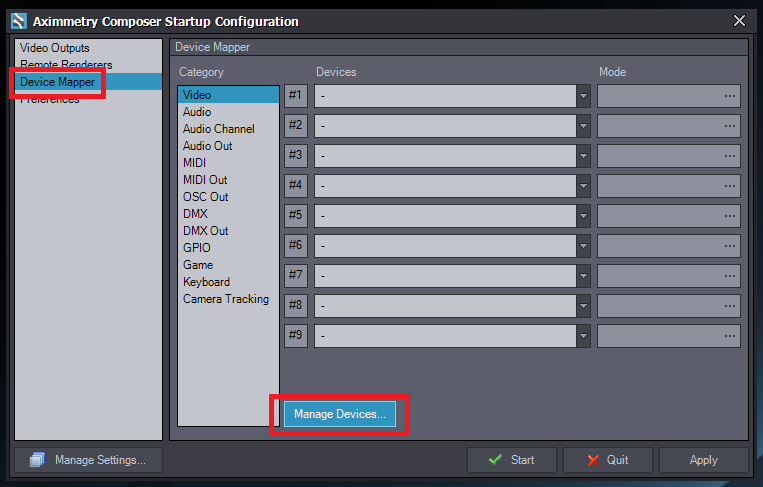
Task: Open Mode ellipsis for slot #8
Action: point(729,306)
